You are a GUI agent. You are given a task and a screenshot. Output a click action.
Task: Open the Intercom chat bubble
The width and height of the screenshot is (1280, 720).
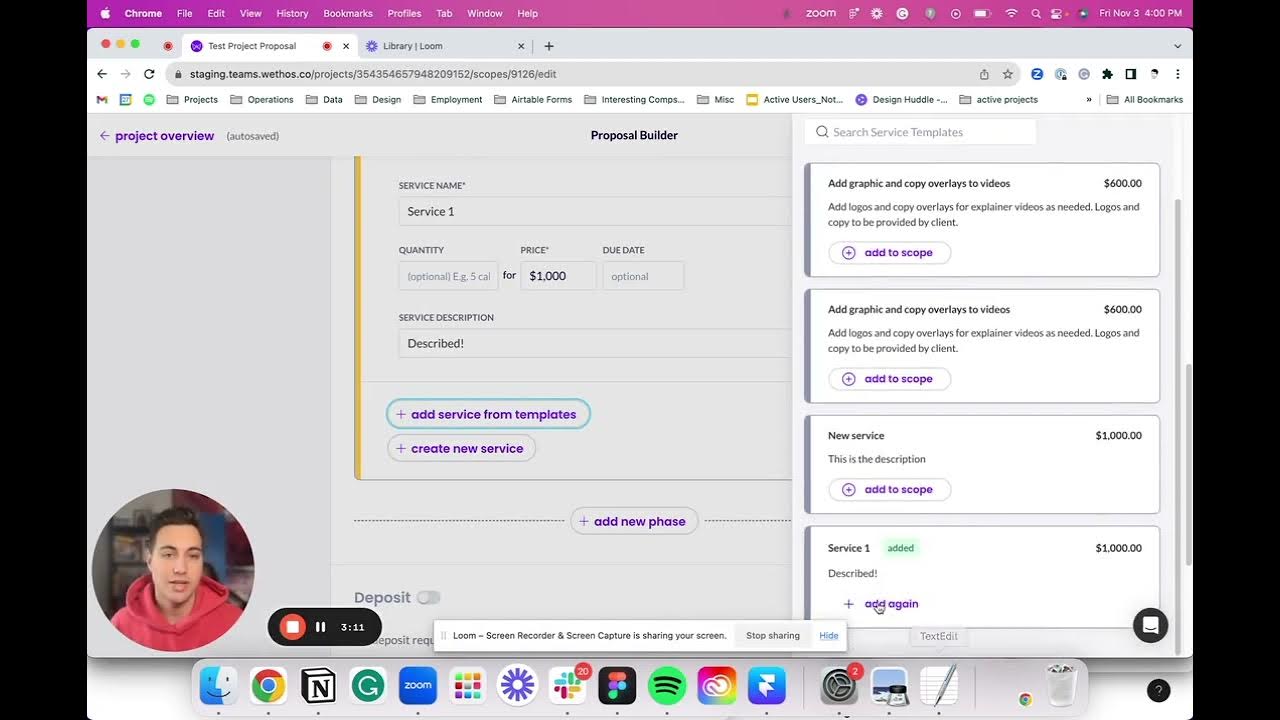(x=1150, y=625)
